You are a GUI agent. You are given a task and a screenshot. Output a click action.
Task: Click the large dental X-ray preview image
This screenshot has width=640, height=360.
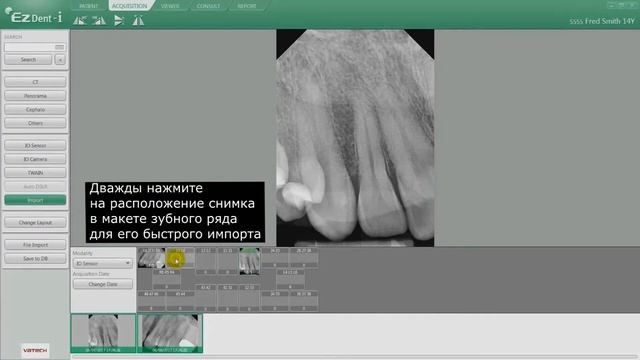(355, 138)
